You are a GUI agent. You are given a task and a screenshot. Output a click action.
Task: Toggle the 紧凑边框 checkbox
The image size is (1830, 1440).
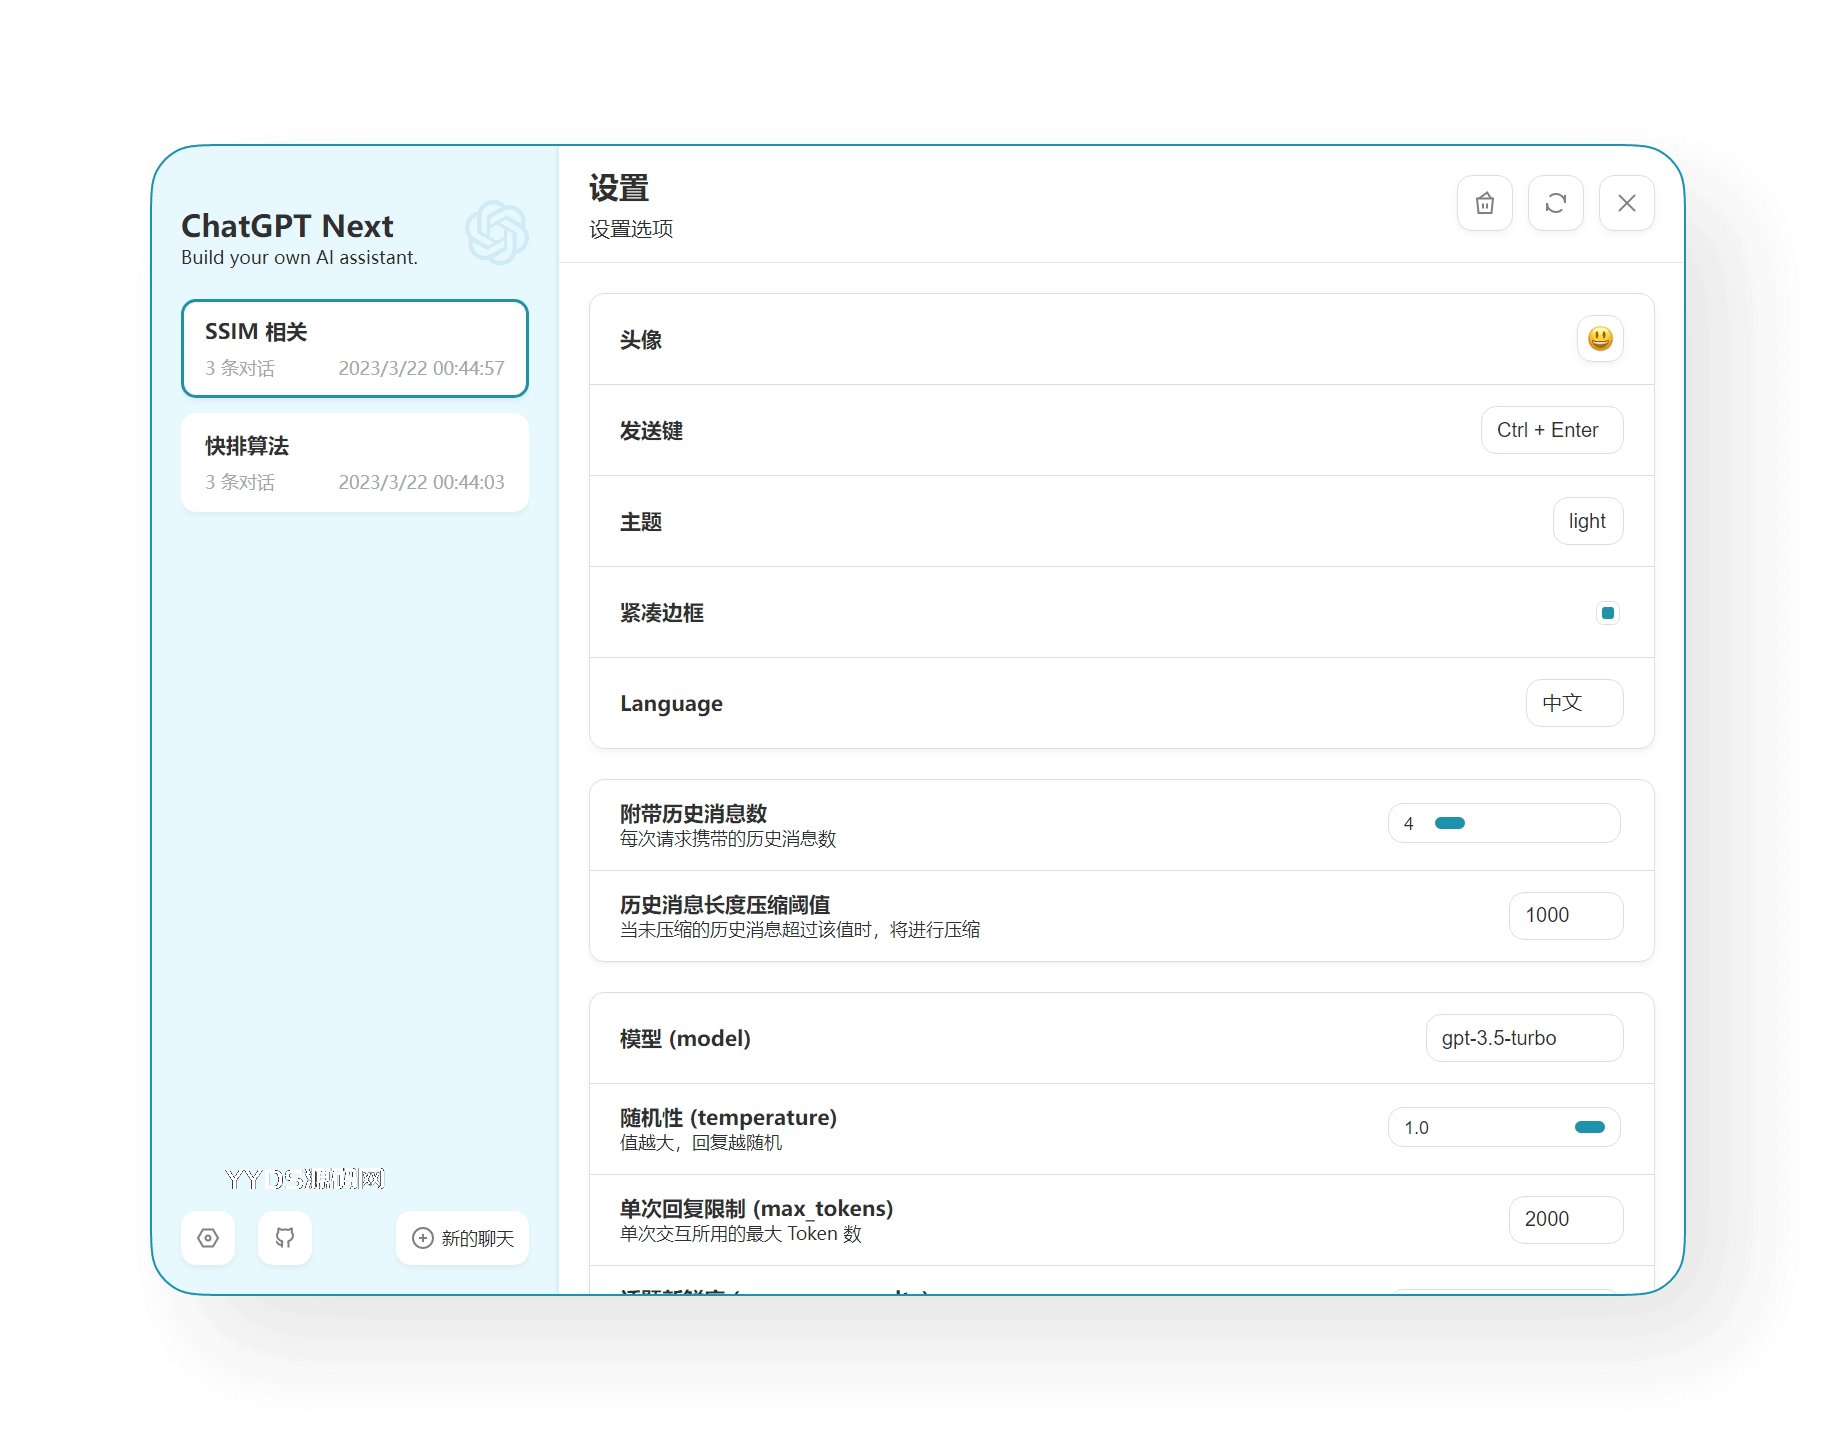(1608, 613)
